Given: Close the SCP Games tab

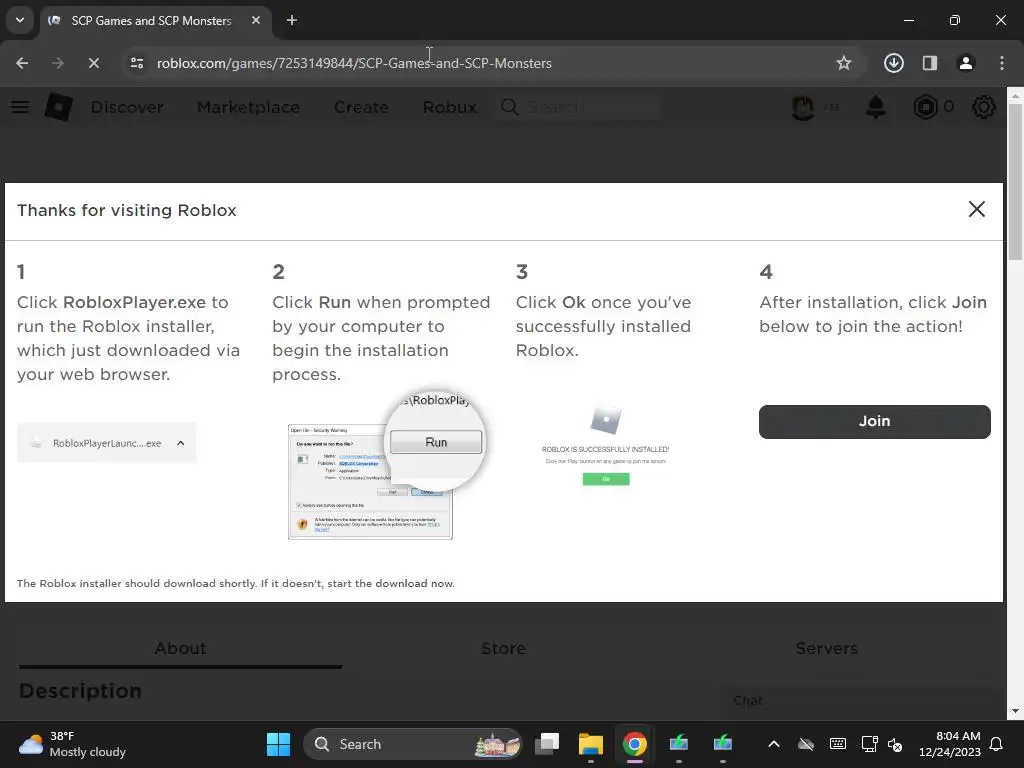Looking at the screenshot, I should (256, 20).
